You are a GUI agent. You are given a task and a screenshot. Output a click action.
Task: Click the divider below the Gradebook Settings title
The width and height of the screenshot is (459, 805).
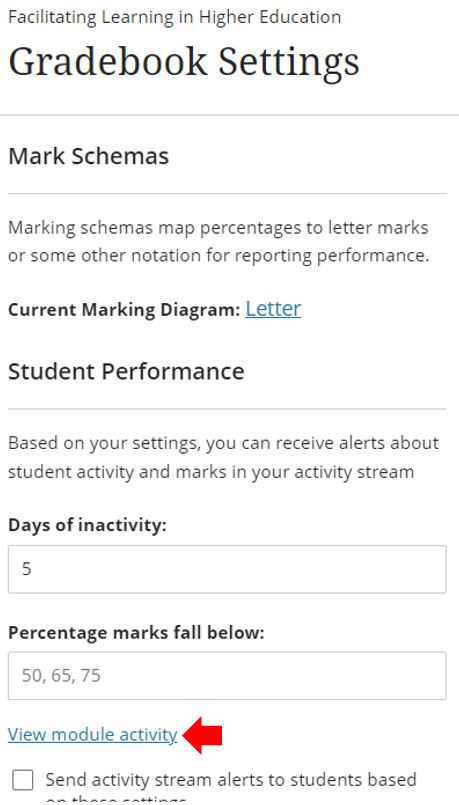[x=230, y=115]
